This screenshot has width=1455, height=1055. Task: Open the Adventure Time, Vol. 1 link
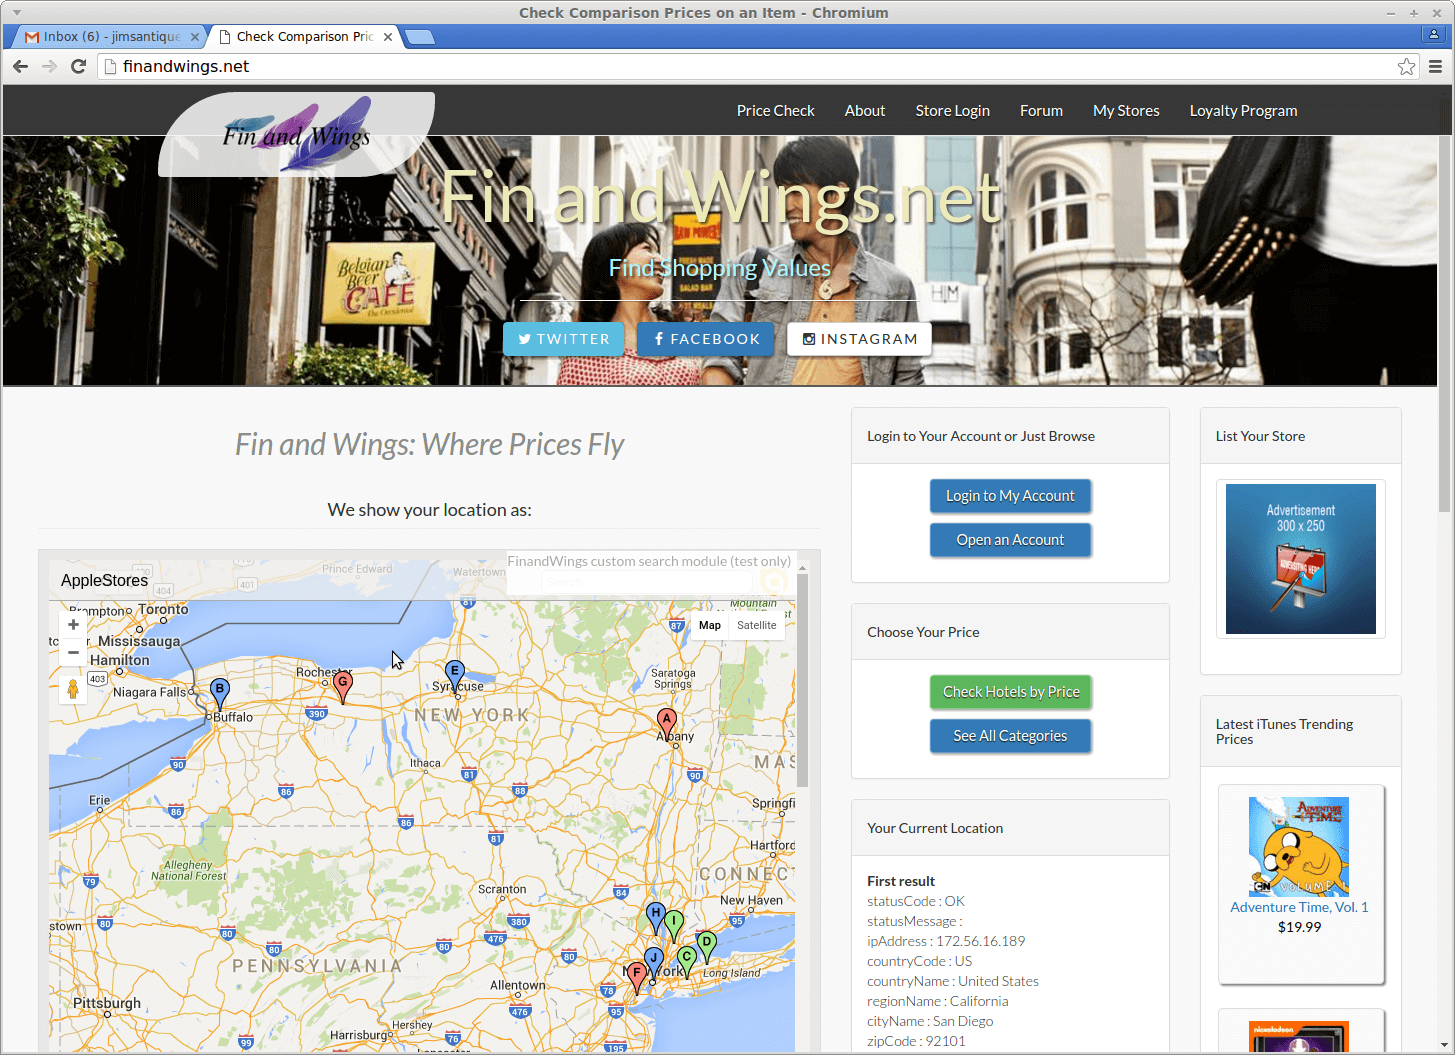coord(1299,907)
